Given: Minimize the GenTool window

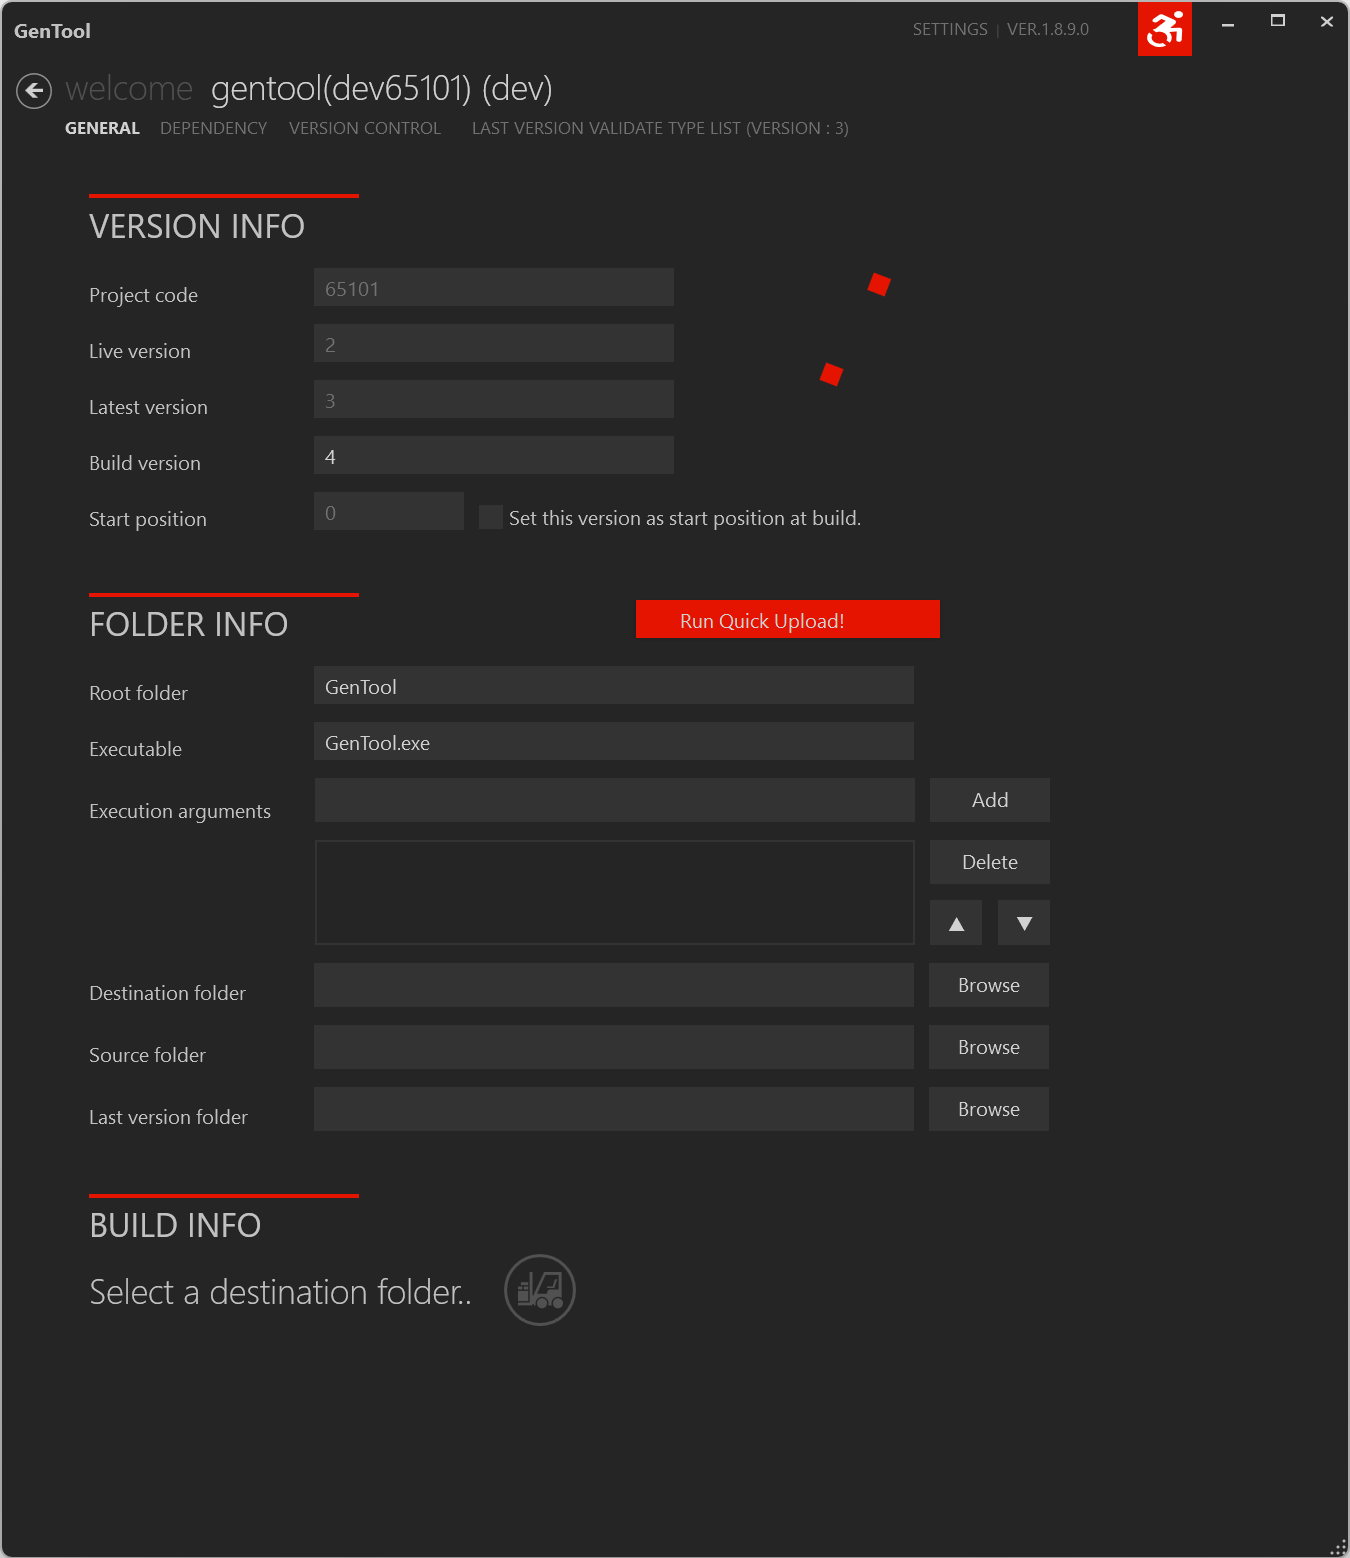Looking at the screenshot, I should pyautogui.click(x=1228, y=21).
